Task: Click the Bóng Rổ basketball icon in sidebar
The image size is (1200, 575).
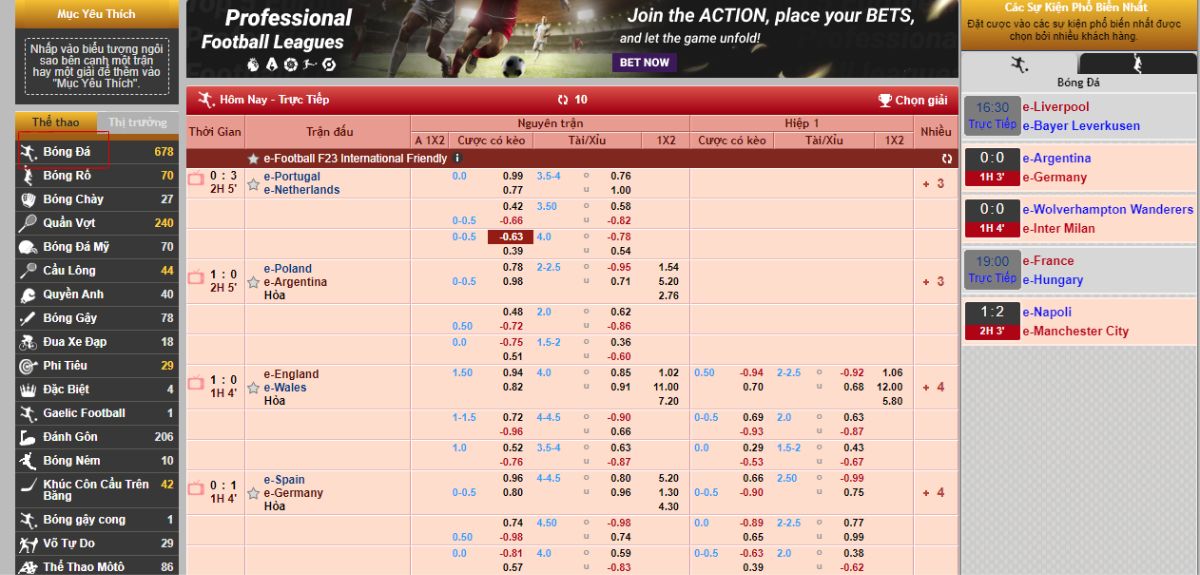Action: click(28, 176)
